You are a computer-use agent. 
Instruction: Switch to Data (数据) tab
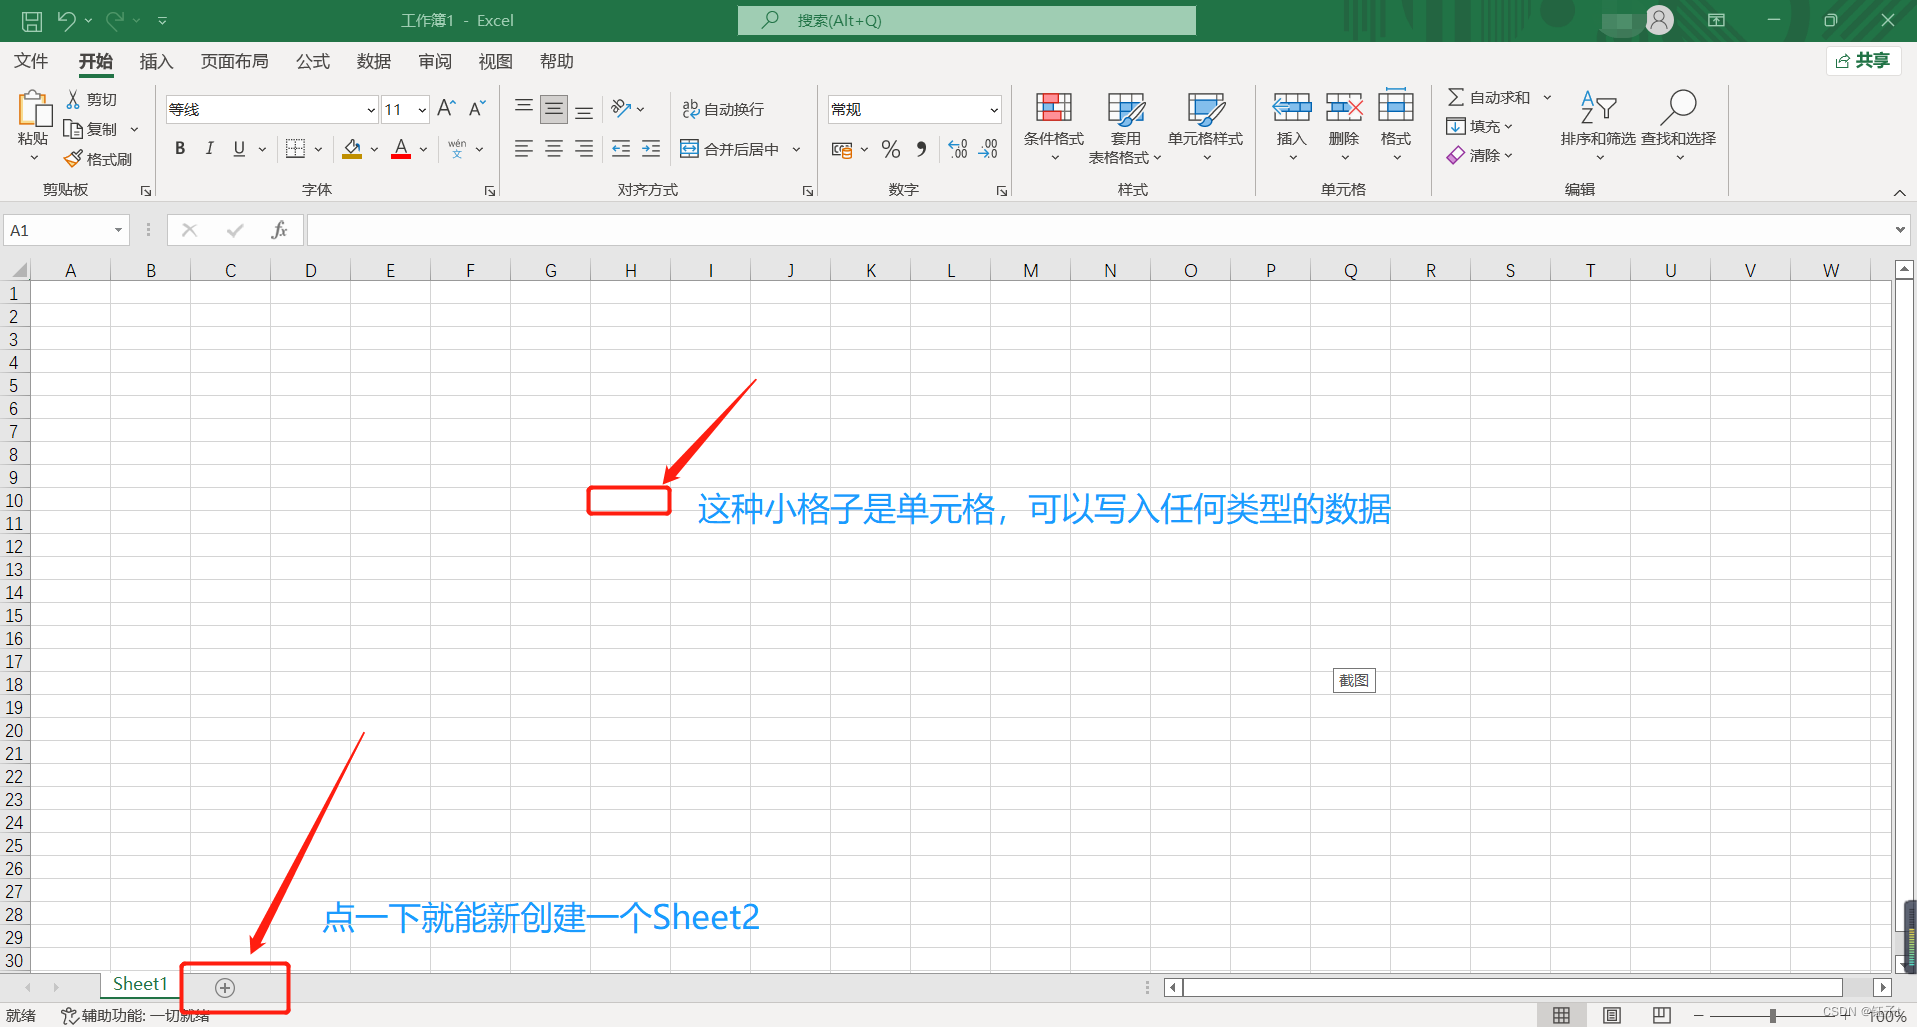[374, 61]
